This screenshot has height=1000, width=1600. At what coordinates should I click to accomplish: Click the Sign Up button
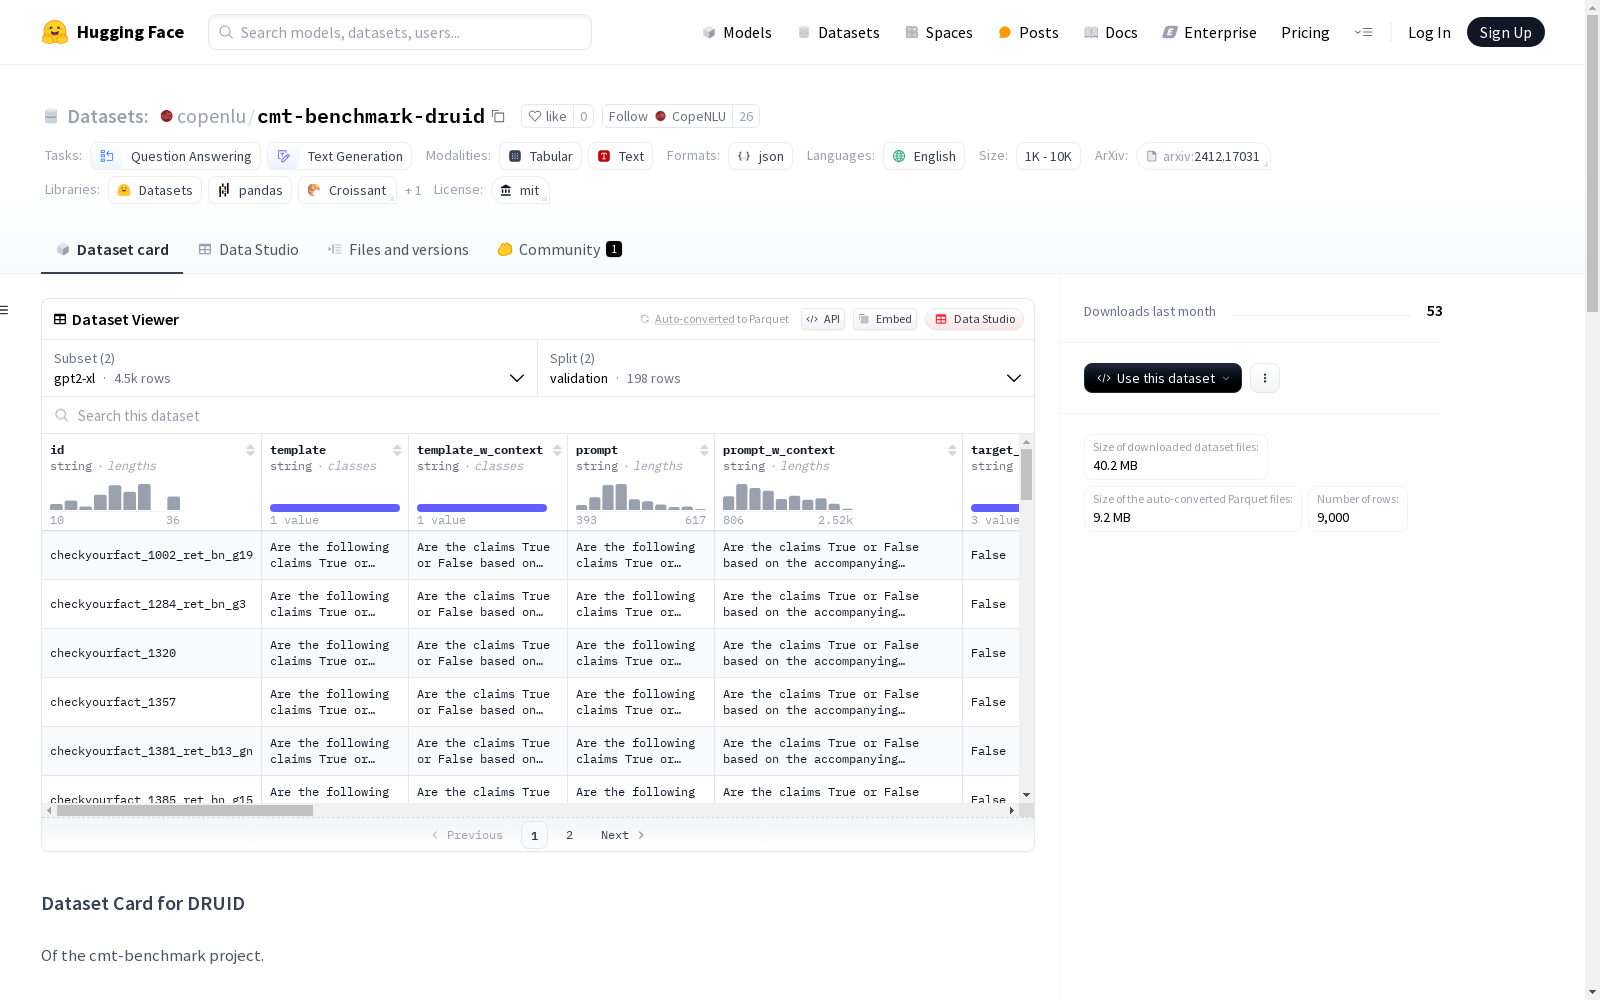point(1505,32)
